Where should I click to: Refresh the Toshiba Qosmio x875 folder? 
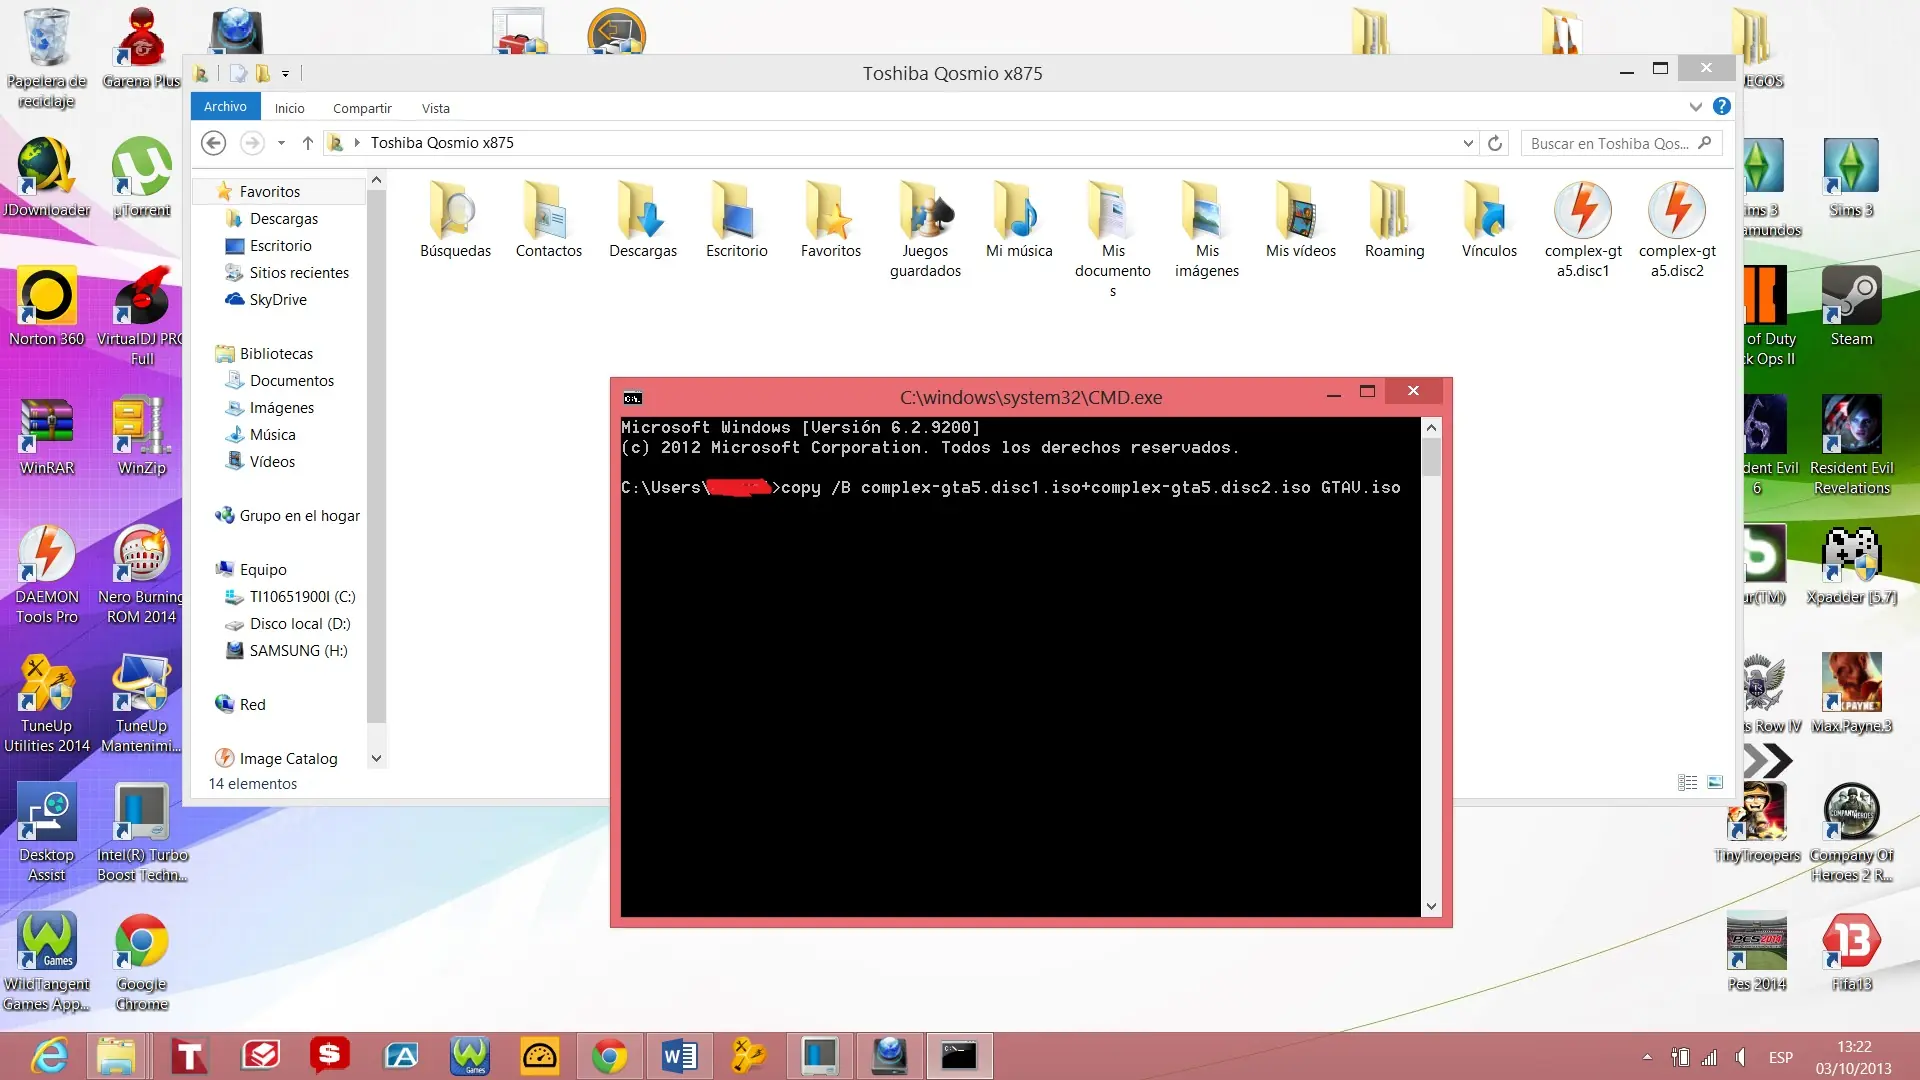click(x=1495, y=143)
